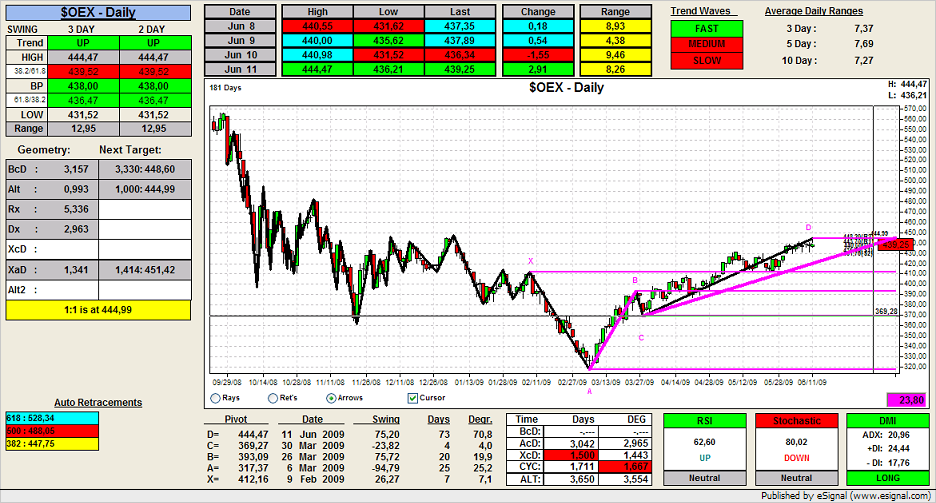Click the SLOW trend wave indicator
936x503 pixels.
(x=705, y=61)
